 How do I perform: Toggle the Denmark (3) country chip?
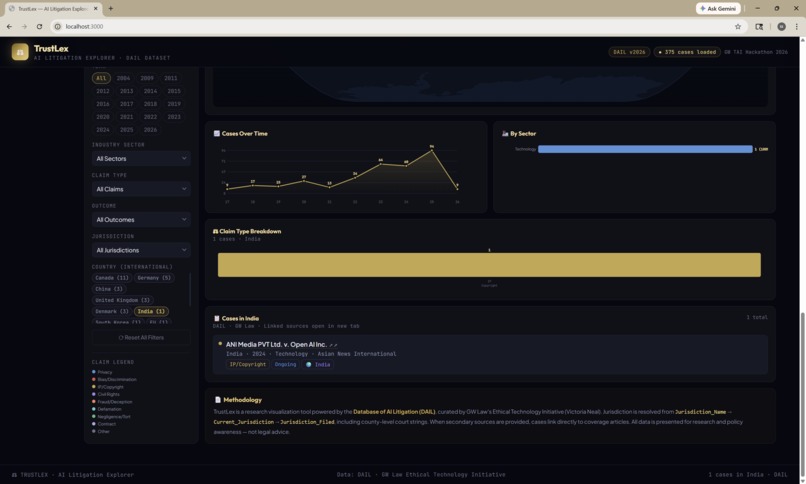[112, 311]
